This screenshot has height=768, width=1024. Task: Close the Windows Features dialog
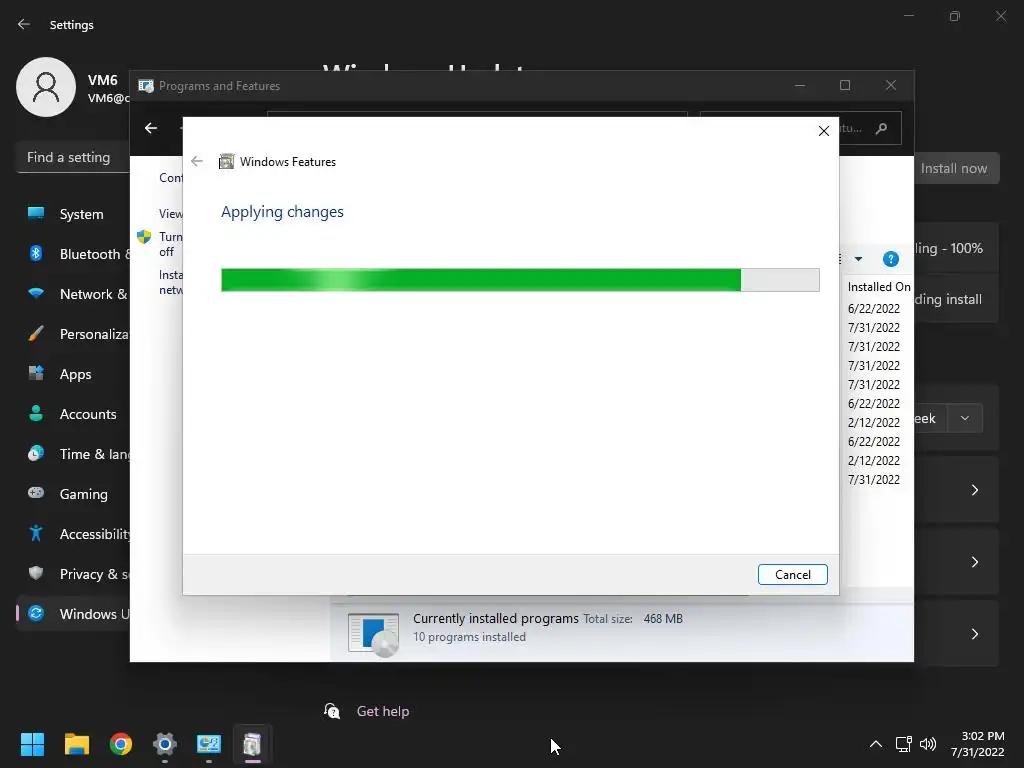point(824,131)
